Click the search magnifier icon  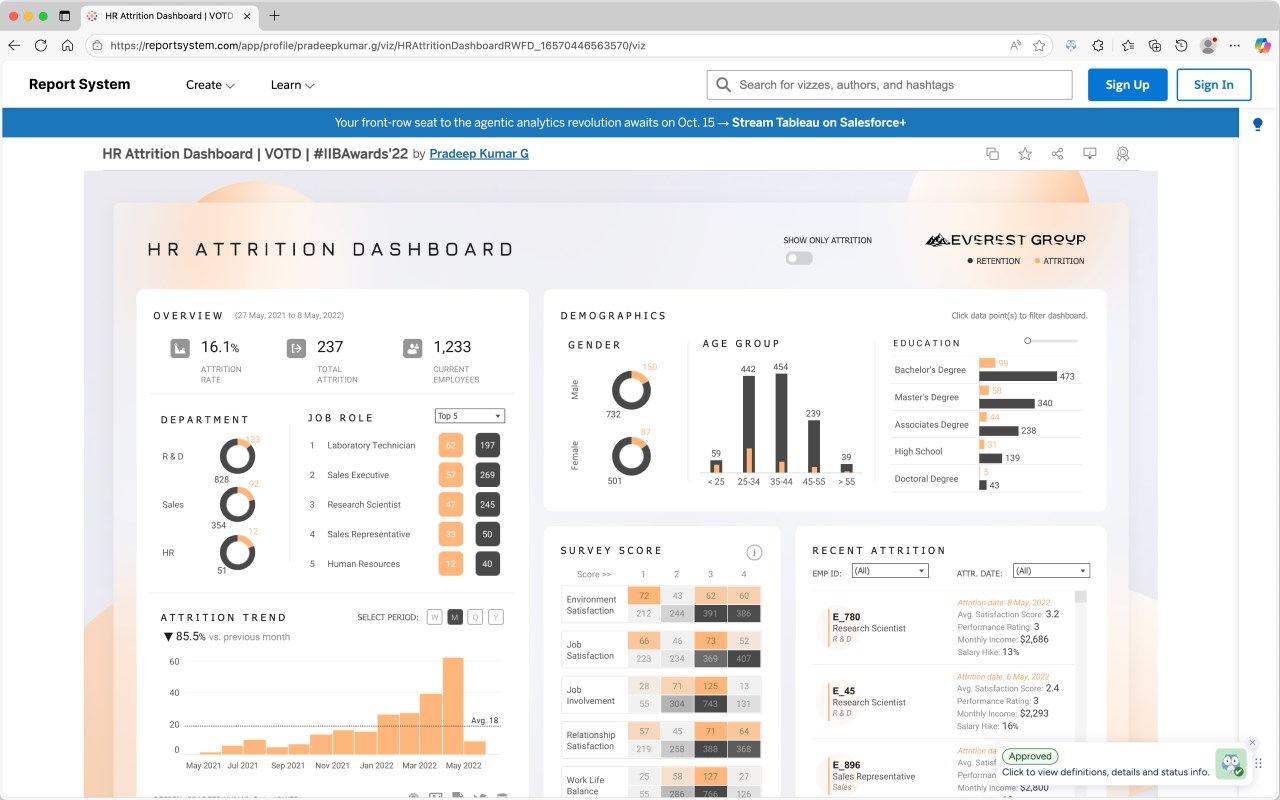click(x=724, y=85)
